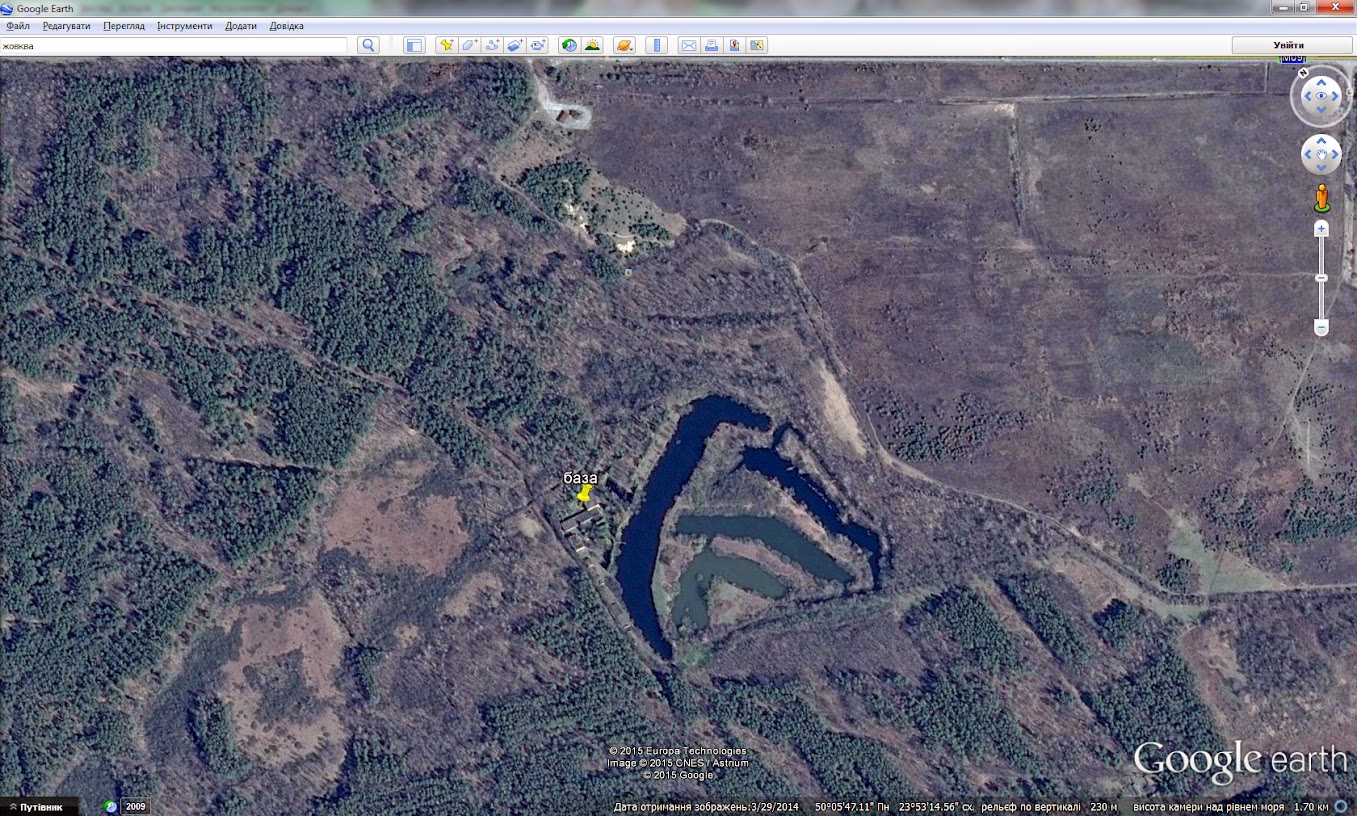
Task: Click View in Google Maps icon
Action: [x=757, y=45]
